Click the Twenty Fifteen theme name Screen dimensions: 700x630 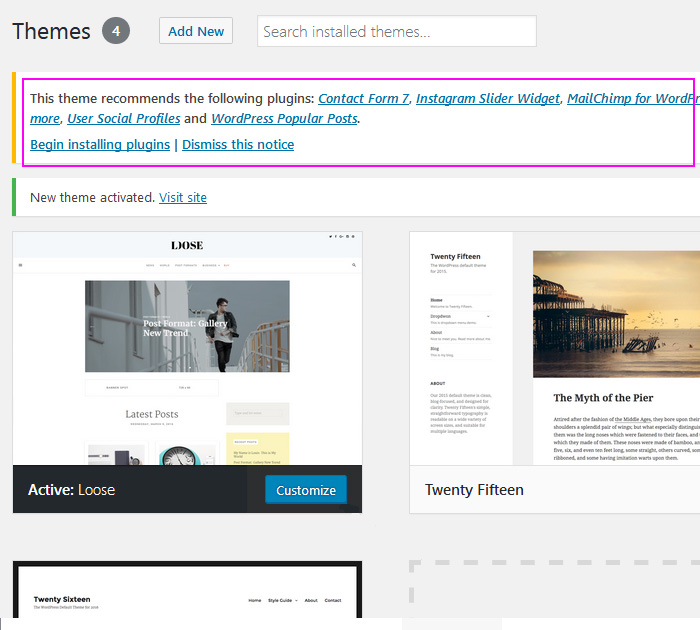coord(474,490)
